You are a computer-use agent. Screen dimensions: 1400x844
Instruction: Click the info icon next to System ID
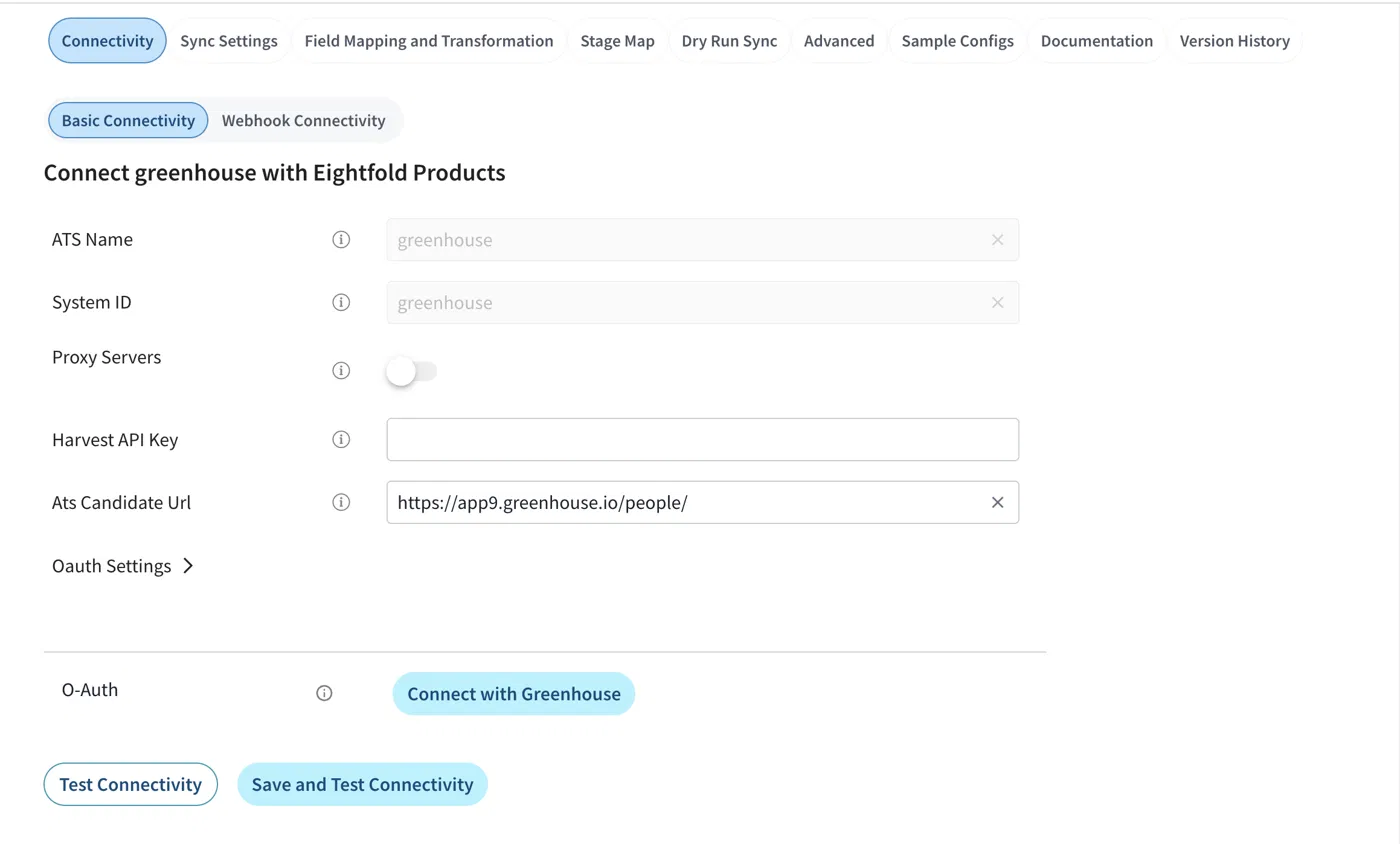tap(341, 302)
